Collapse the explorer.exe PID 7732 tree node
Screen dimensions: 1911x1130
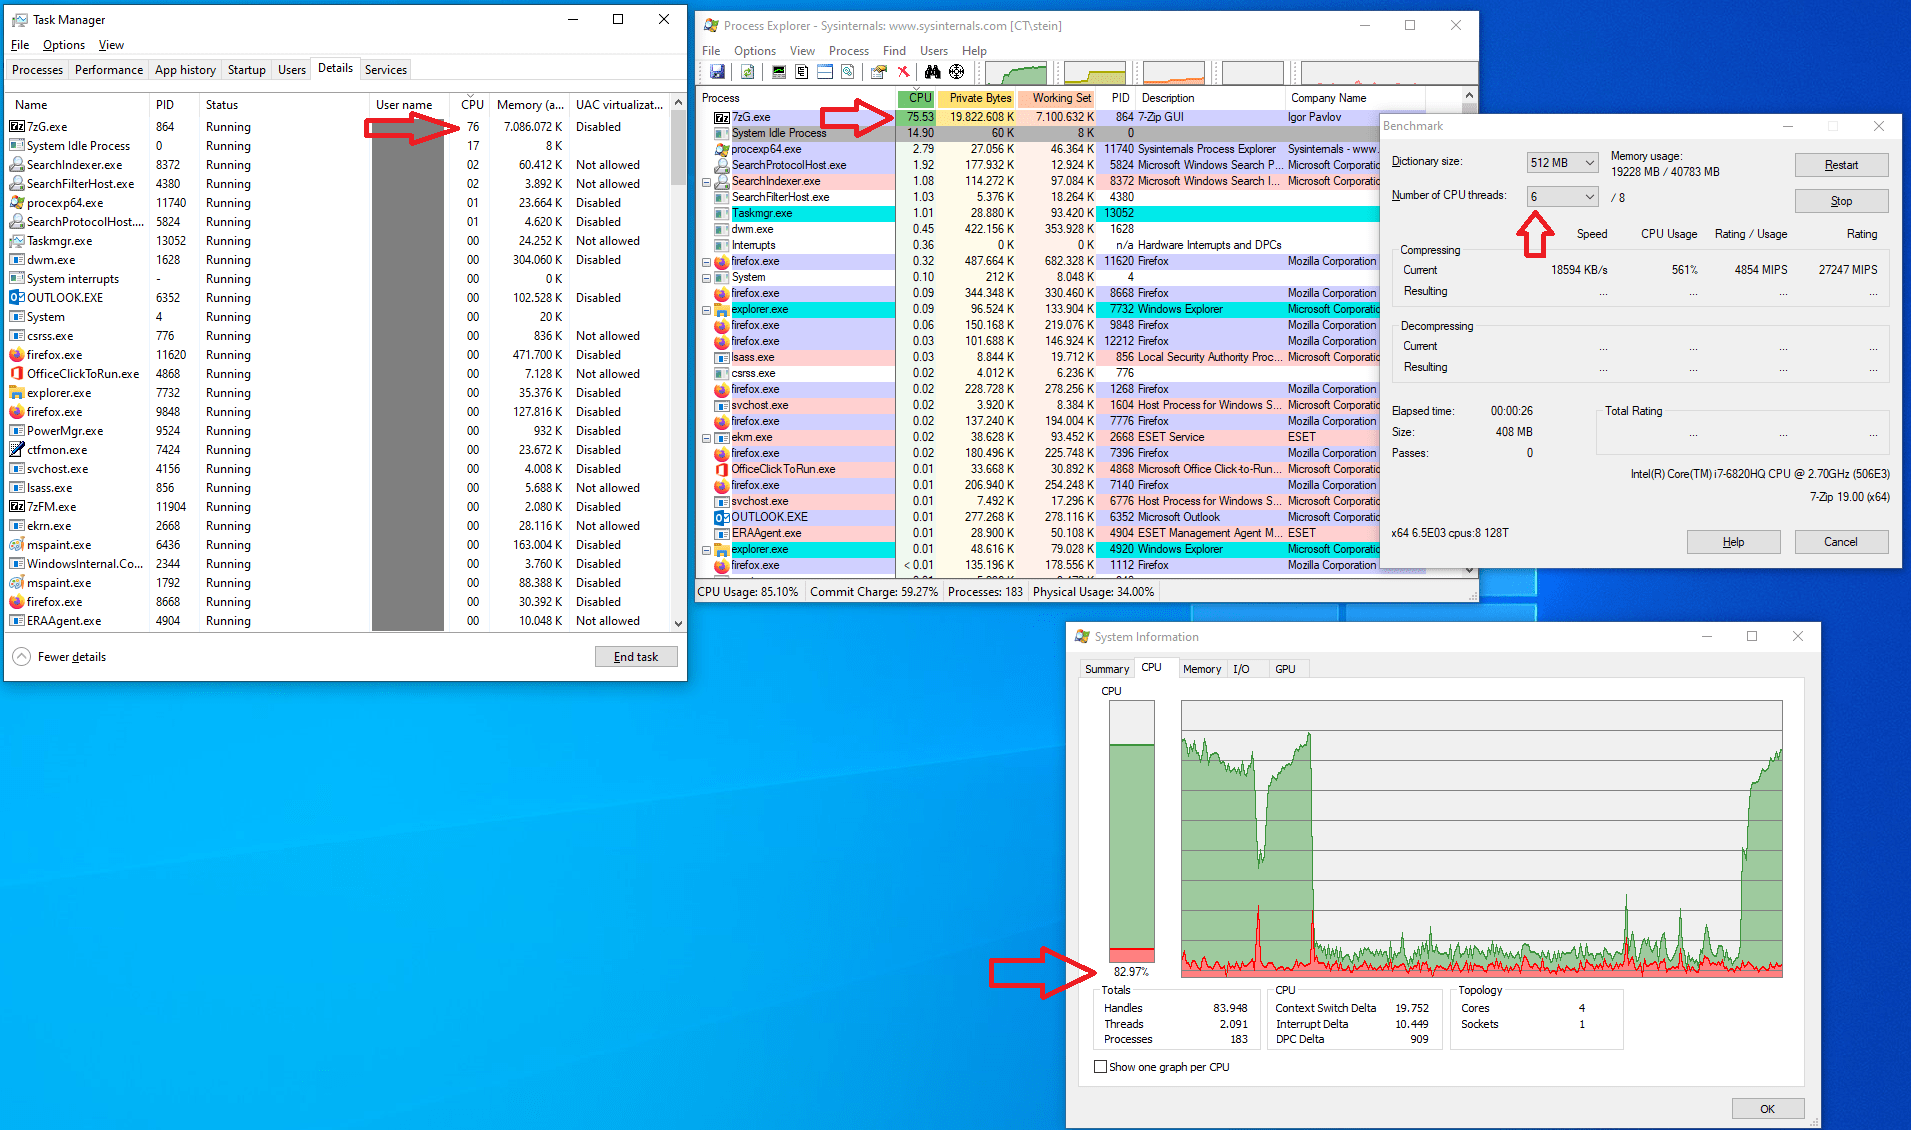(x=707, y=310)
